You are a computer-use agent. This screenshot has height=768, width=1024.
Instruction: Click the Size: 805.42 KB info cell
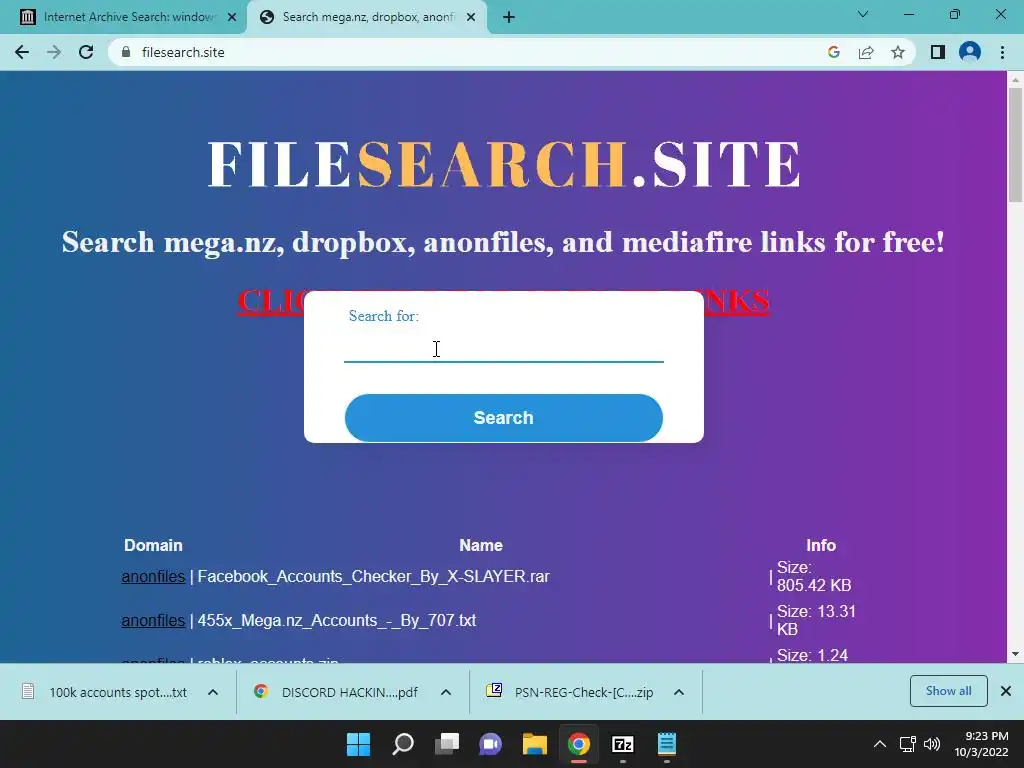pyautogui.click(x=814, y=577)
